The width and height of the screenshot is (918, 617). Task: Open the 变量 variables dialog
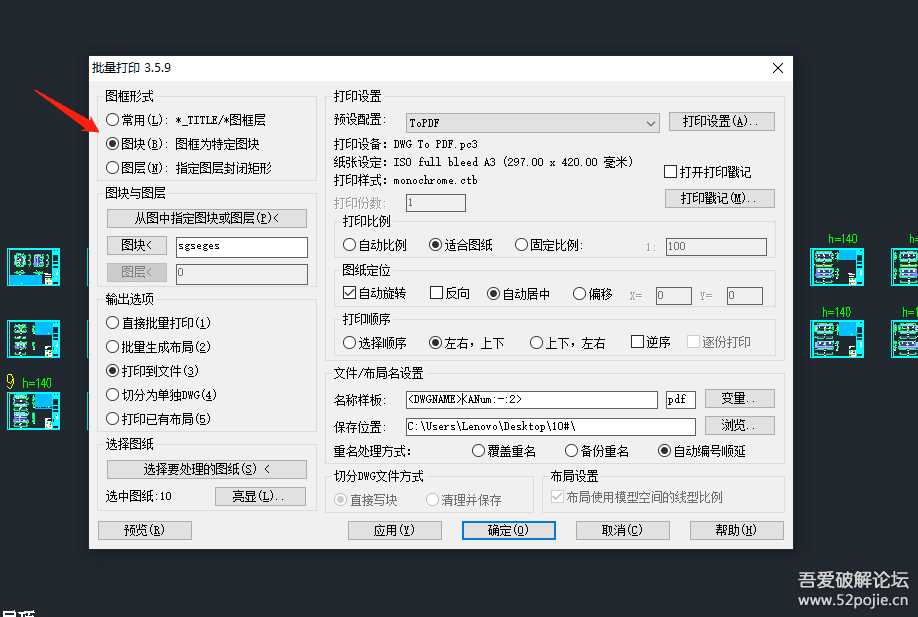(x=738, y=398)
